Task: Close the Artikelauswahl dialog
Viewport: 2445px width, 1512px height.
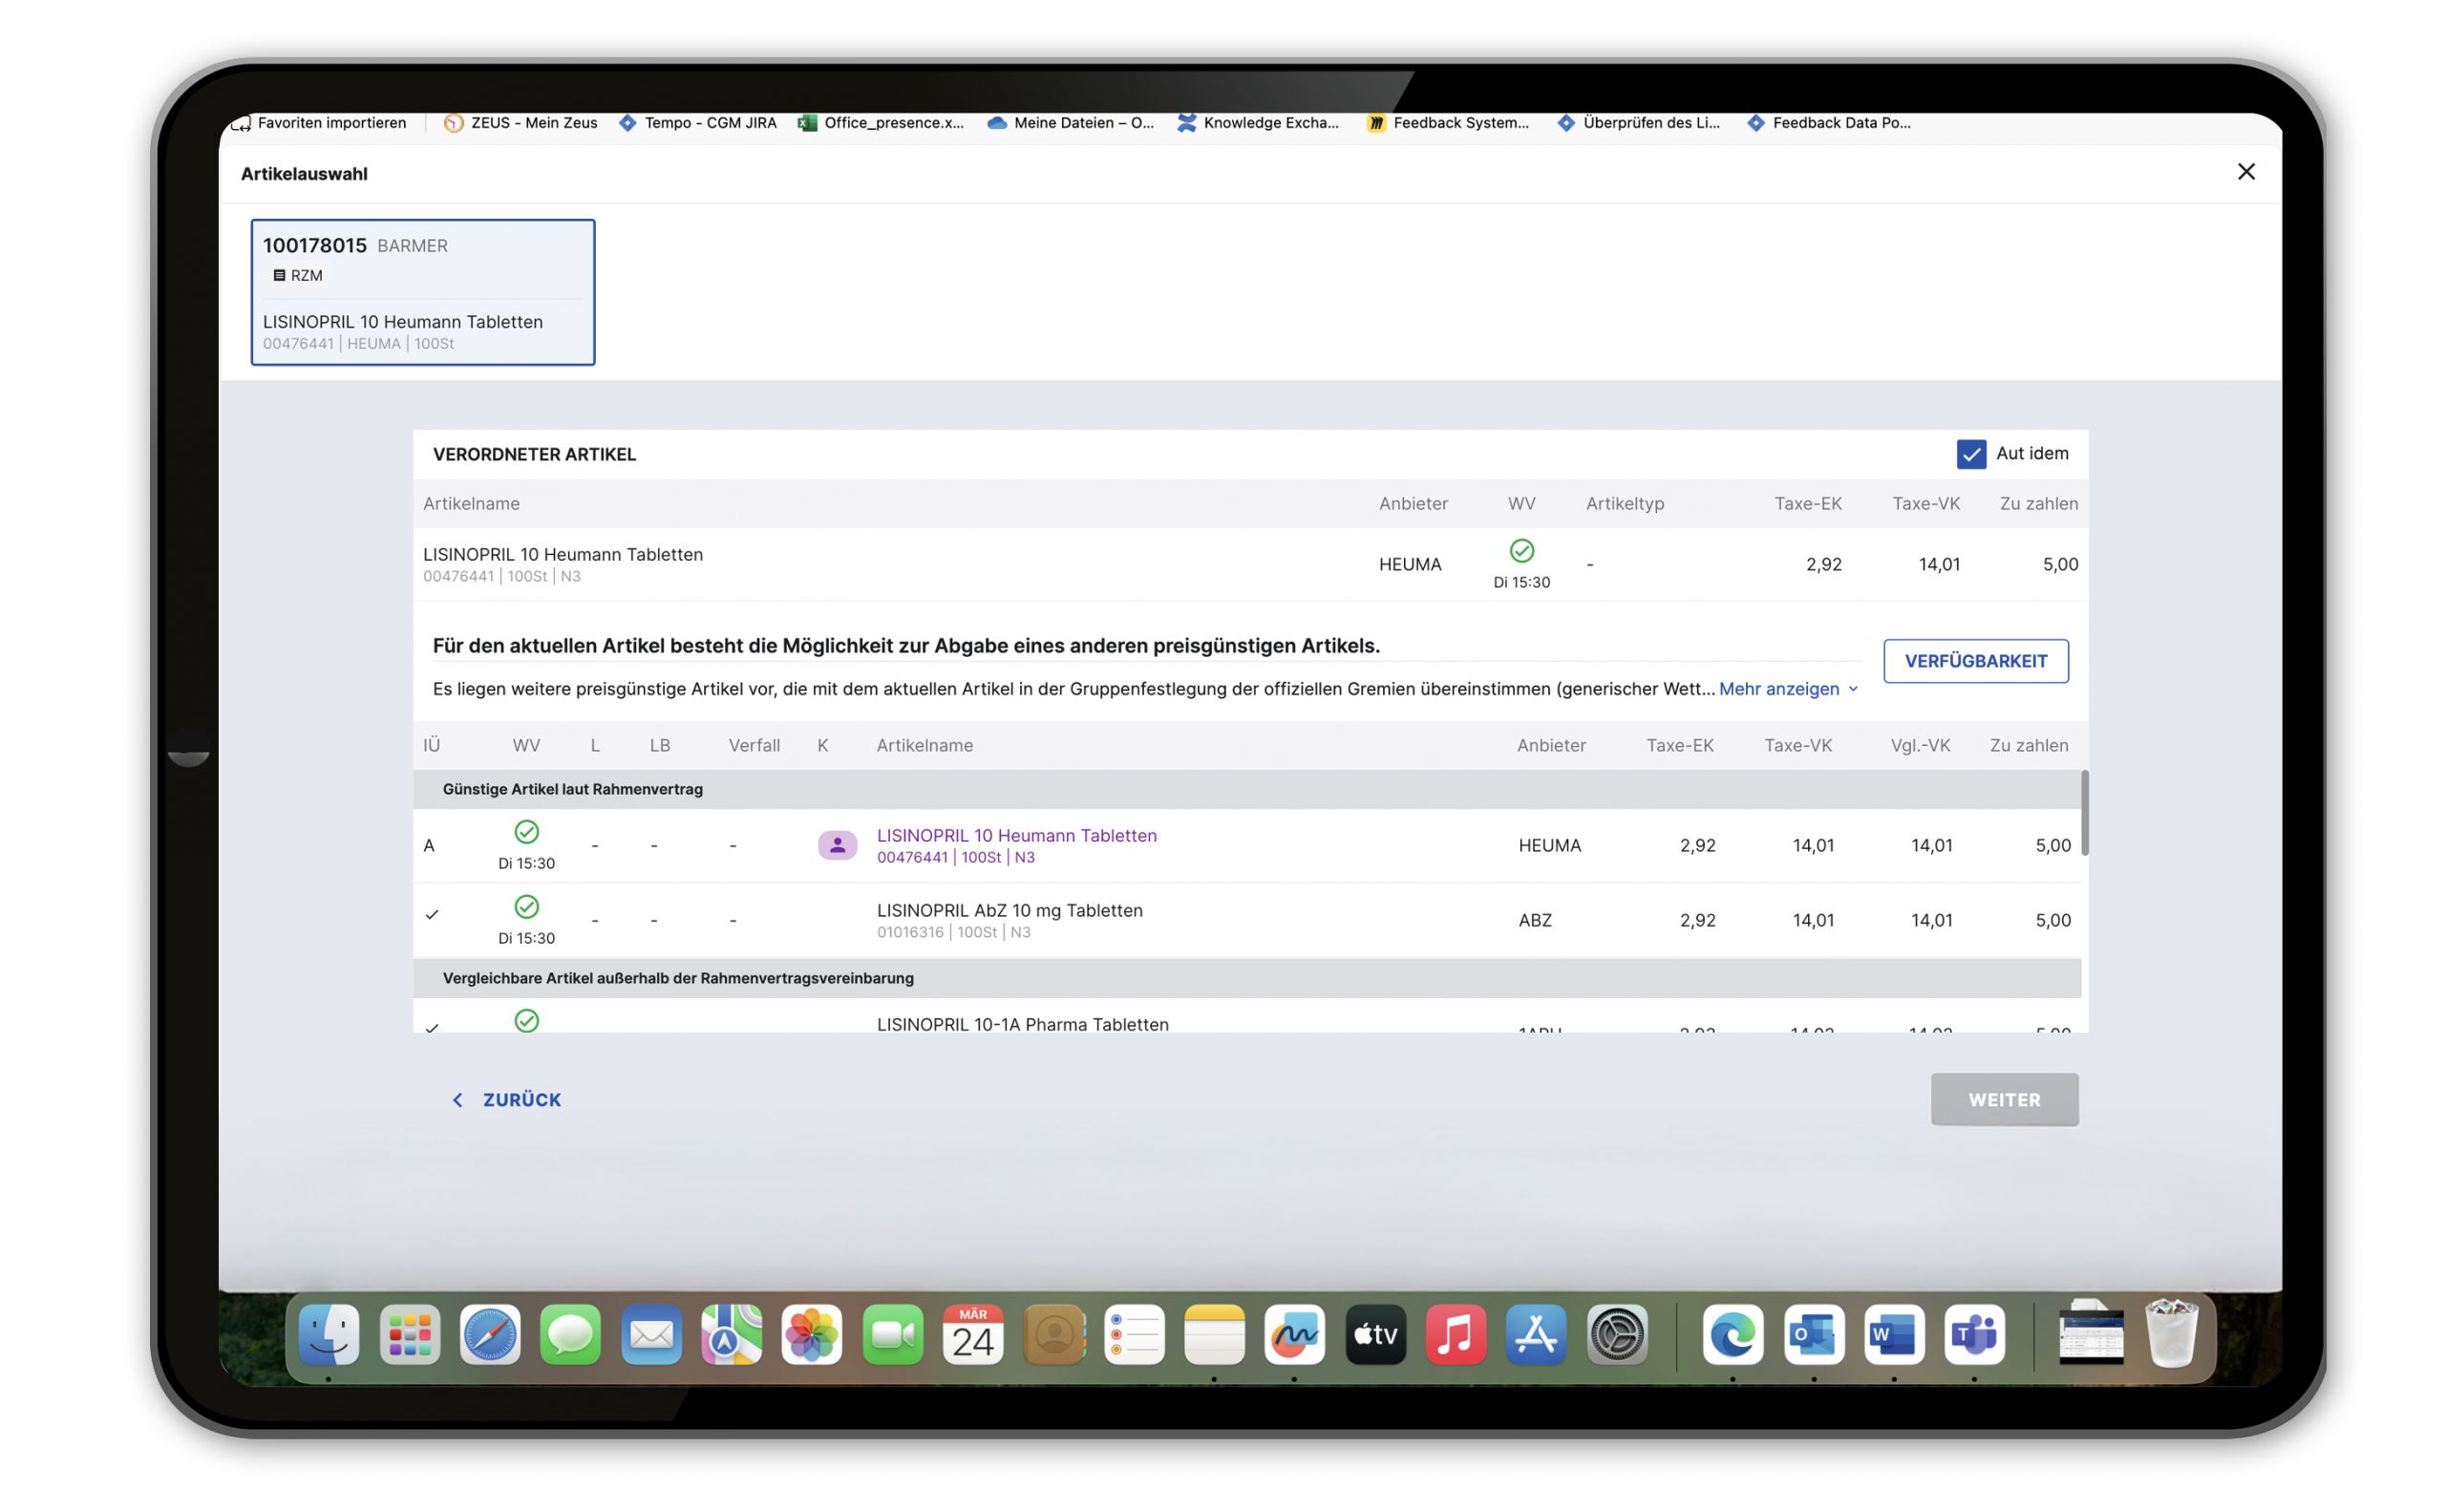Action: 2245,172
